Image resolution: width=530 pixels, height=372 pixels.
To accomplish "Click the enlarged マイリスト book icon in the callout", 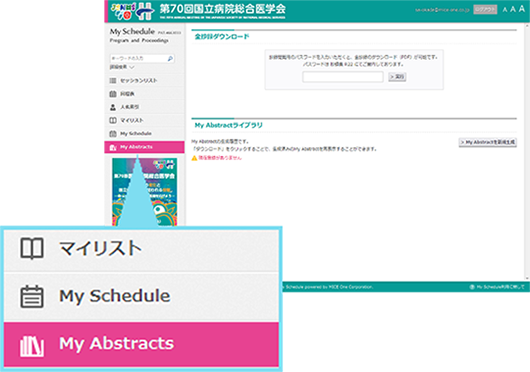I will pos(32,248).
